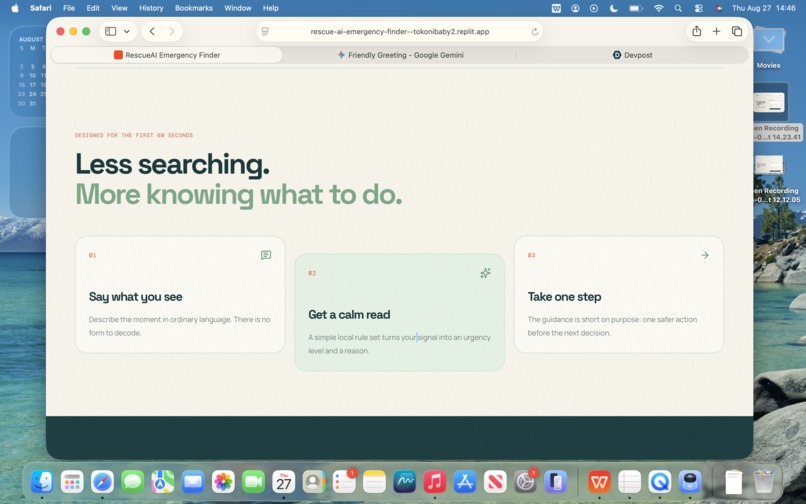Click the 'Say what you see' heading
This screenshot has width=806, height=504.
[x=136, y=297]
